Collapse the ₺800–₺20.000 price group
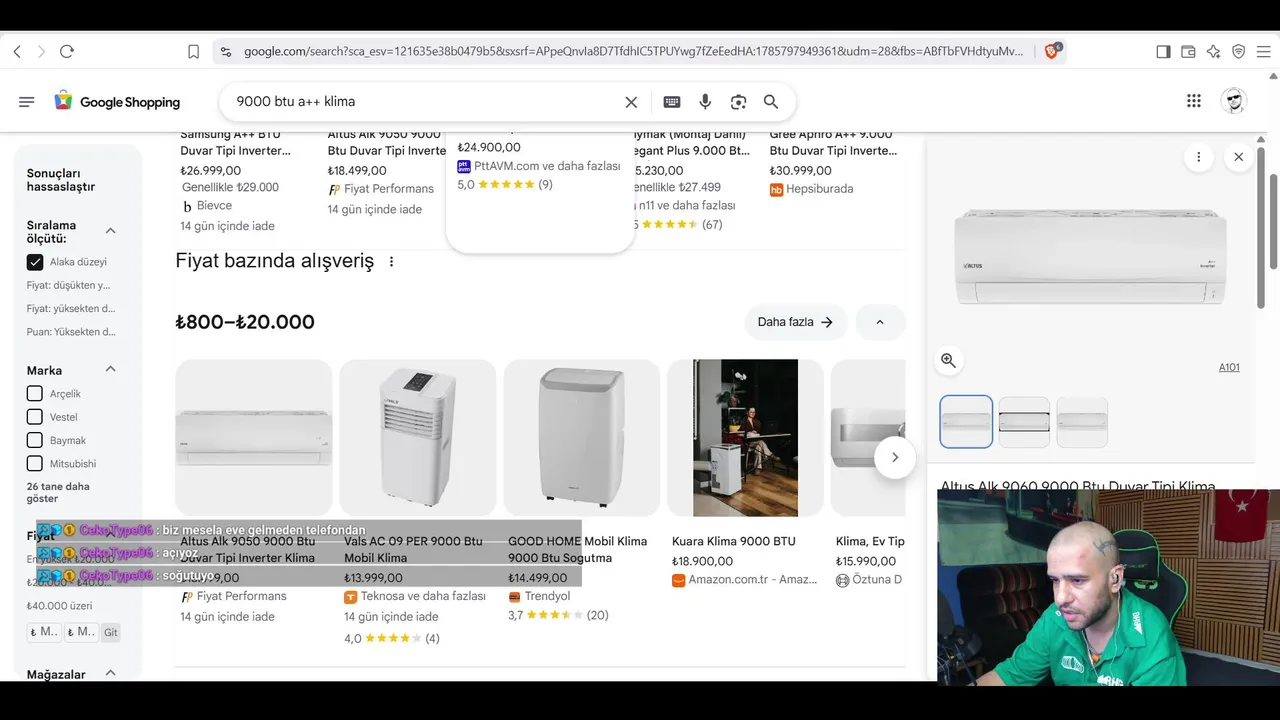This screenshot has height=720, width=1280. [x=880, y=322]
